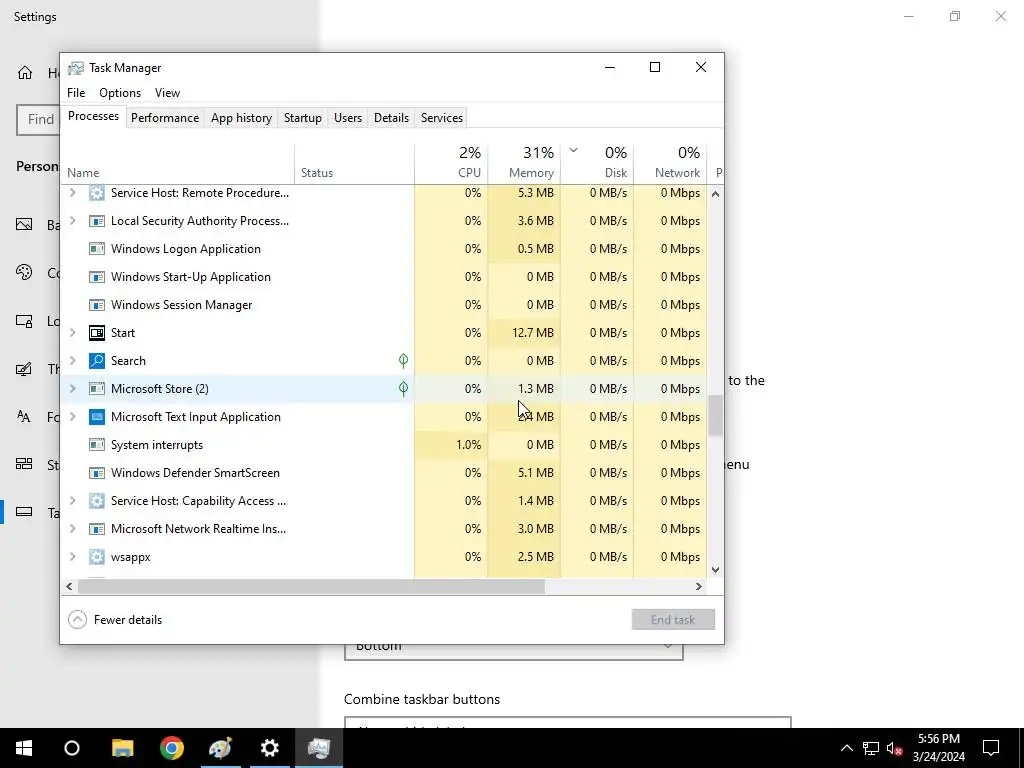Click the Home icon in Settings window
The width and height of the screenshot is (1024, 768).
(25, 72)
